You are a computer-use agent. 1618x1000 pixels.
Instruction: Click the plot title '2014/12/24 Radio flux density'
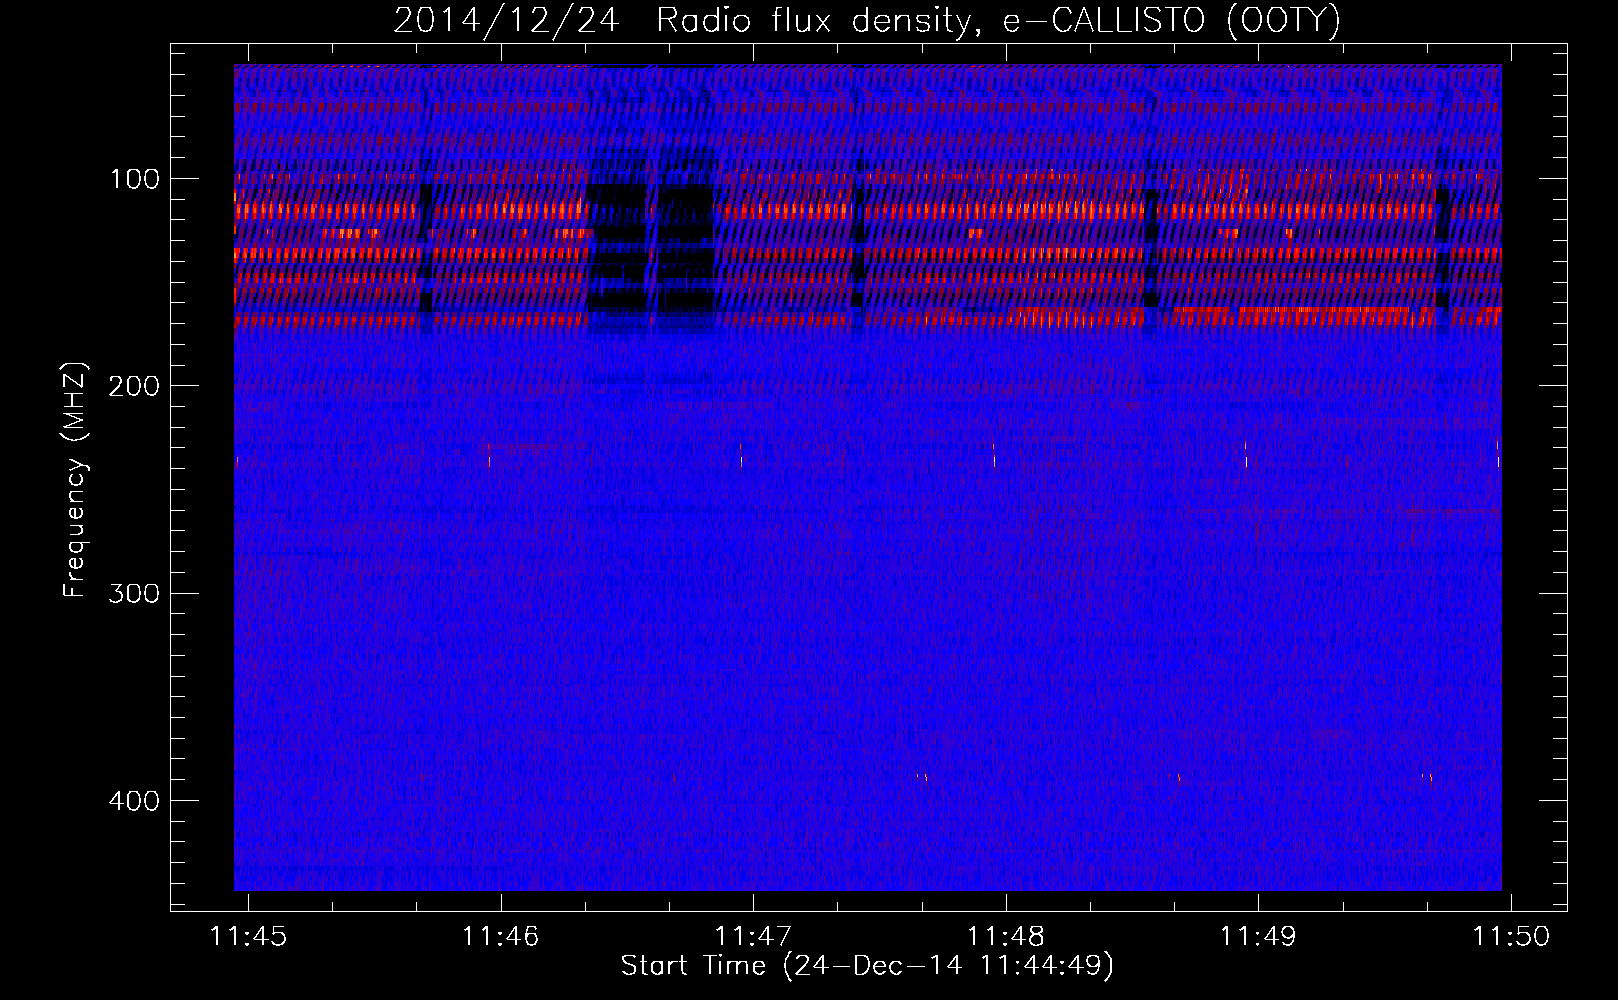pos(866,21)
